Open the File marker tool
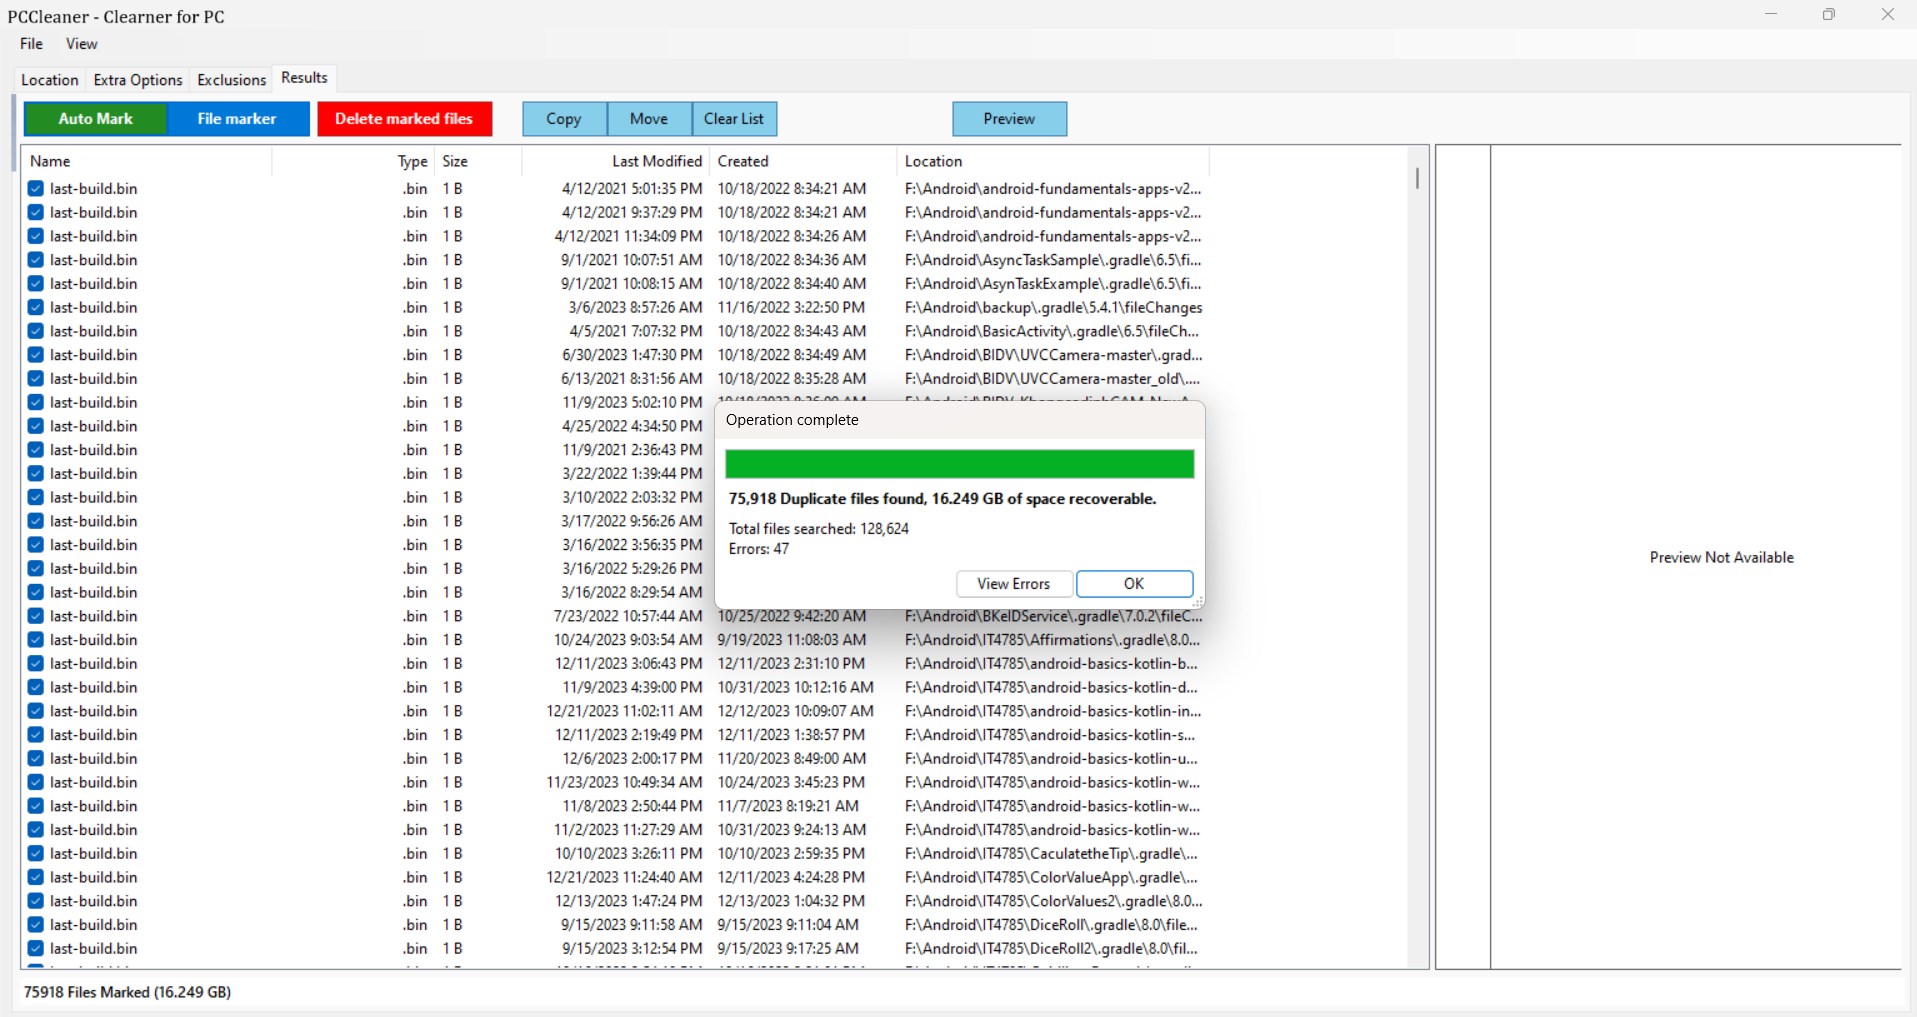 point(237,119)
